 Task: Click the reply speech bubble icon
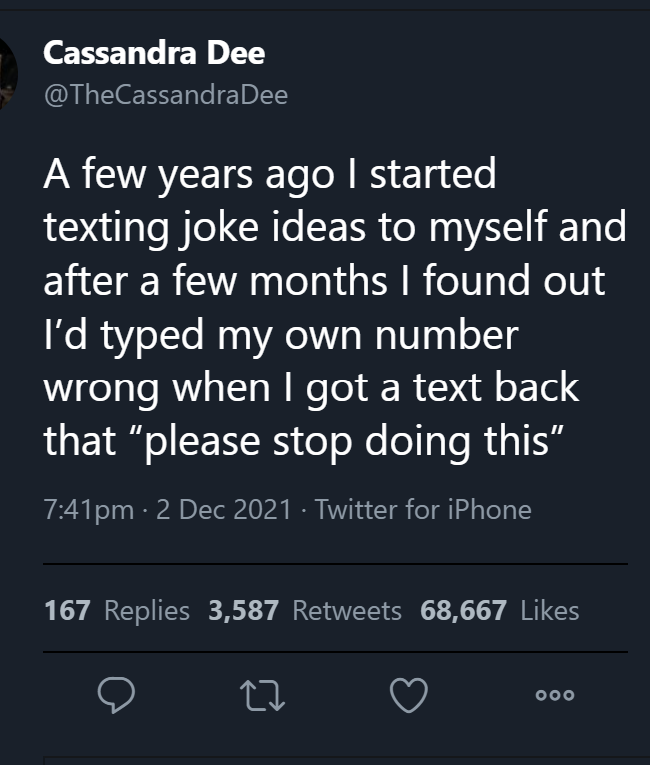115,694
